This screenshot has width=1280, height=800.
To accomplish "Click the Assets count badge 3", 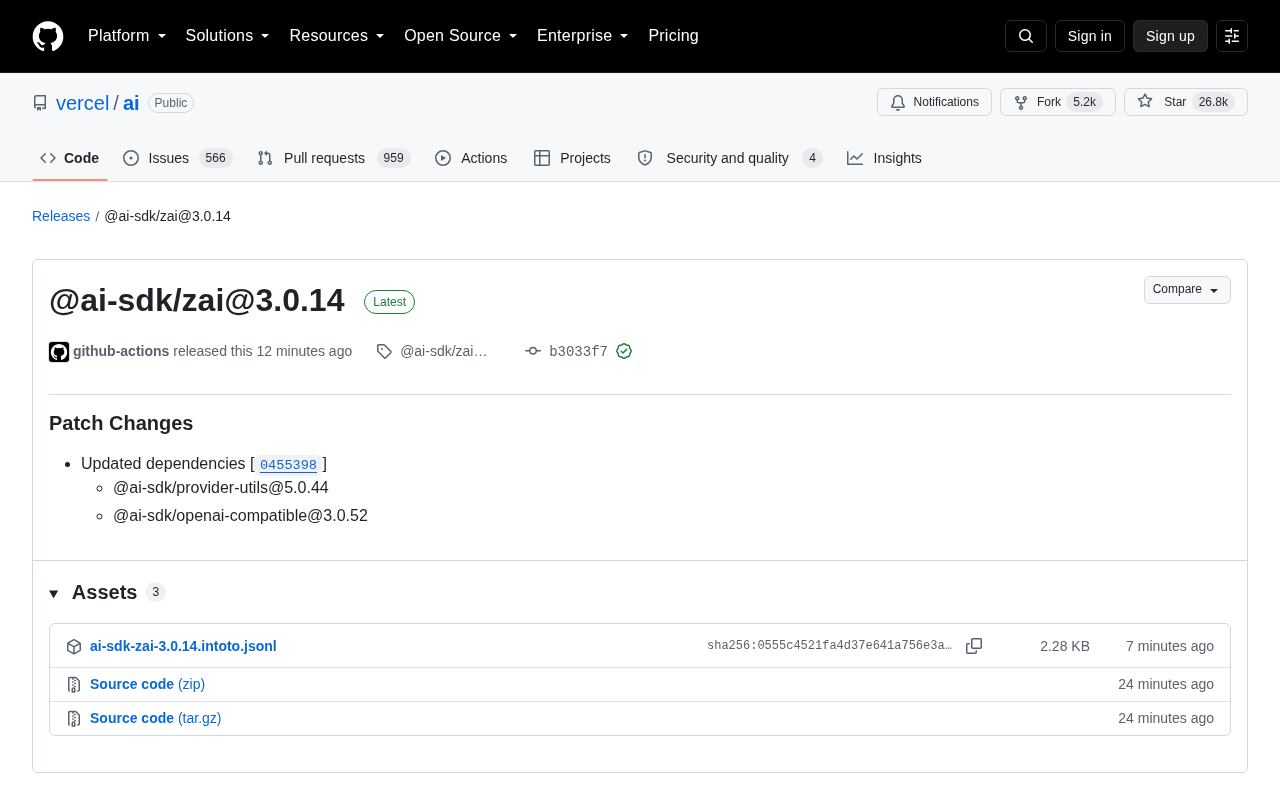I will coord(155,592).
